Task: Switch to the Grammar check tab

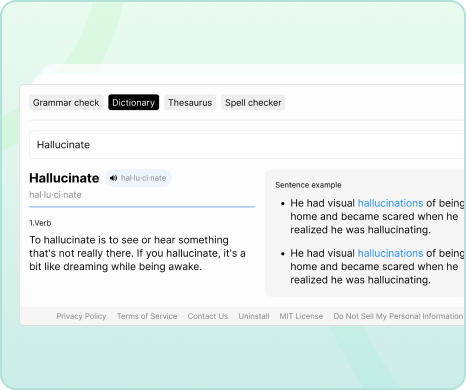Action: coord(66,102)
